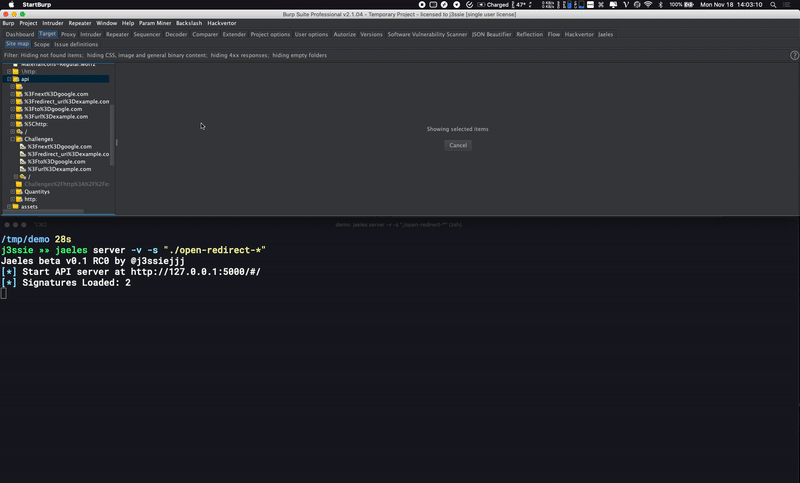The height and width of the screenshot is (483, 800).
Task: Click the %5Chttp: folder icon
Action: 19,124
